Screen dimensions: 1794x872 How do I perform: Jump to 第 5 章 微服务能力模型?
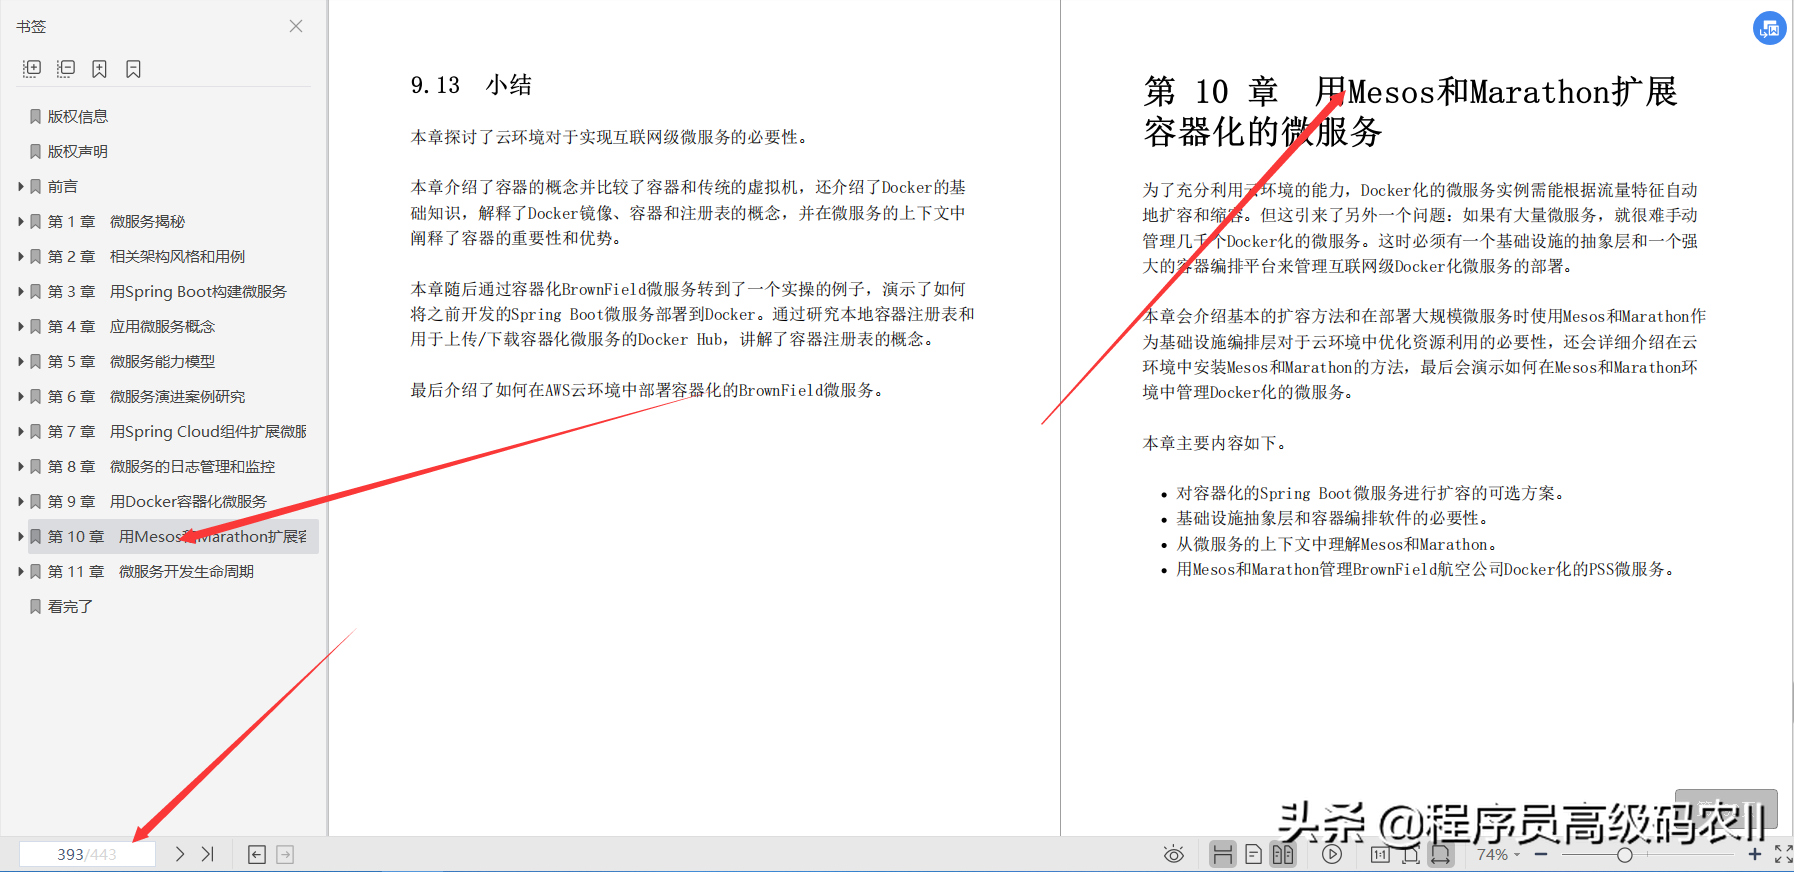(x=131, y=361)
